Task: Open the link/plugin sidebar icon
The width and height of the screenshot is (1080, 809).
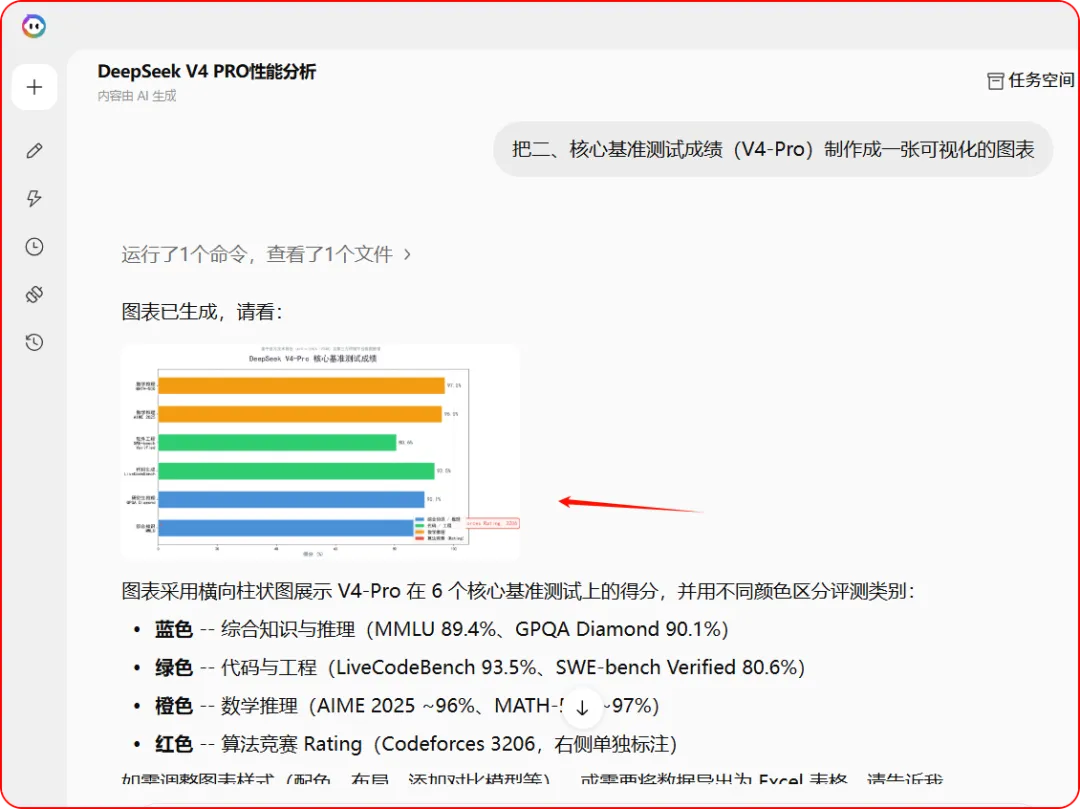Action: (34, 294)
